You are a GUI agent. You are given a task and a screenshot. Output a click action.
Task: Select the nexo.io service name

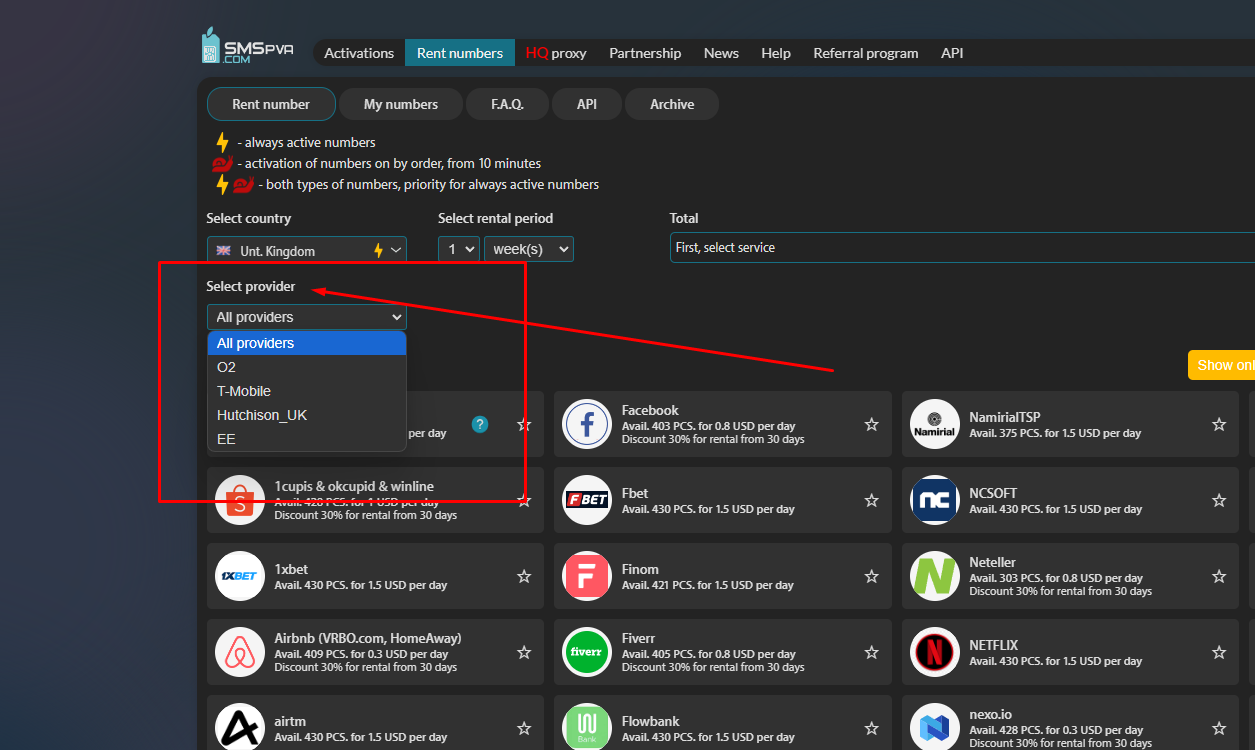click(x=991, y=714)
